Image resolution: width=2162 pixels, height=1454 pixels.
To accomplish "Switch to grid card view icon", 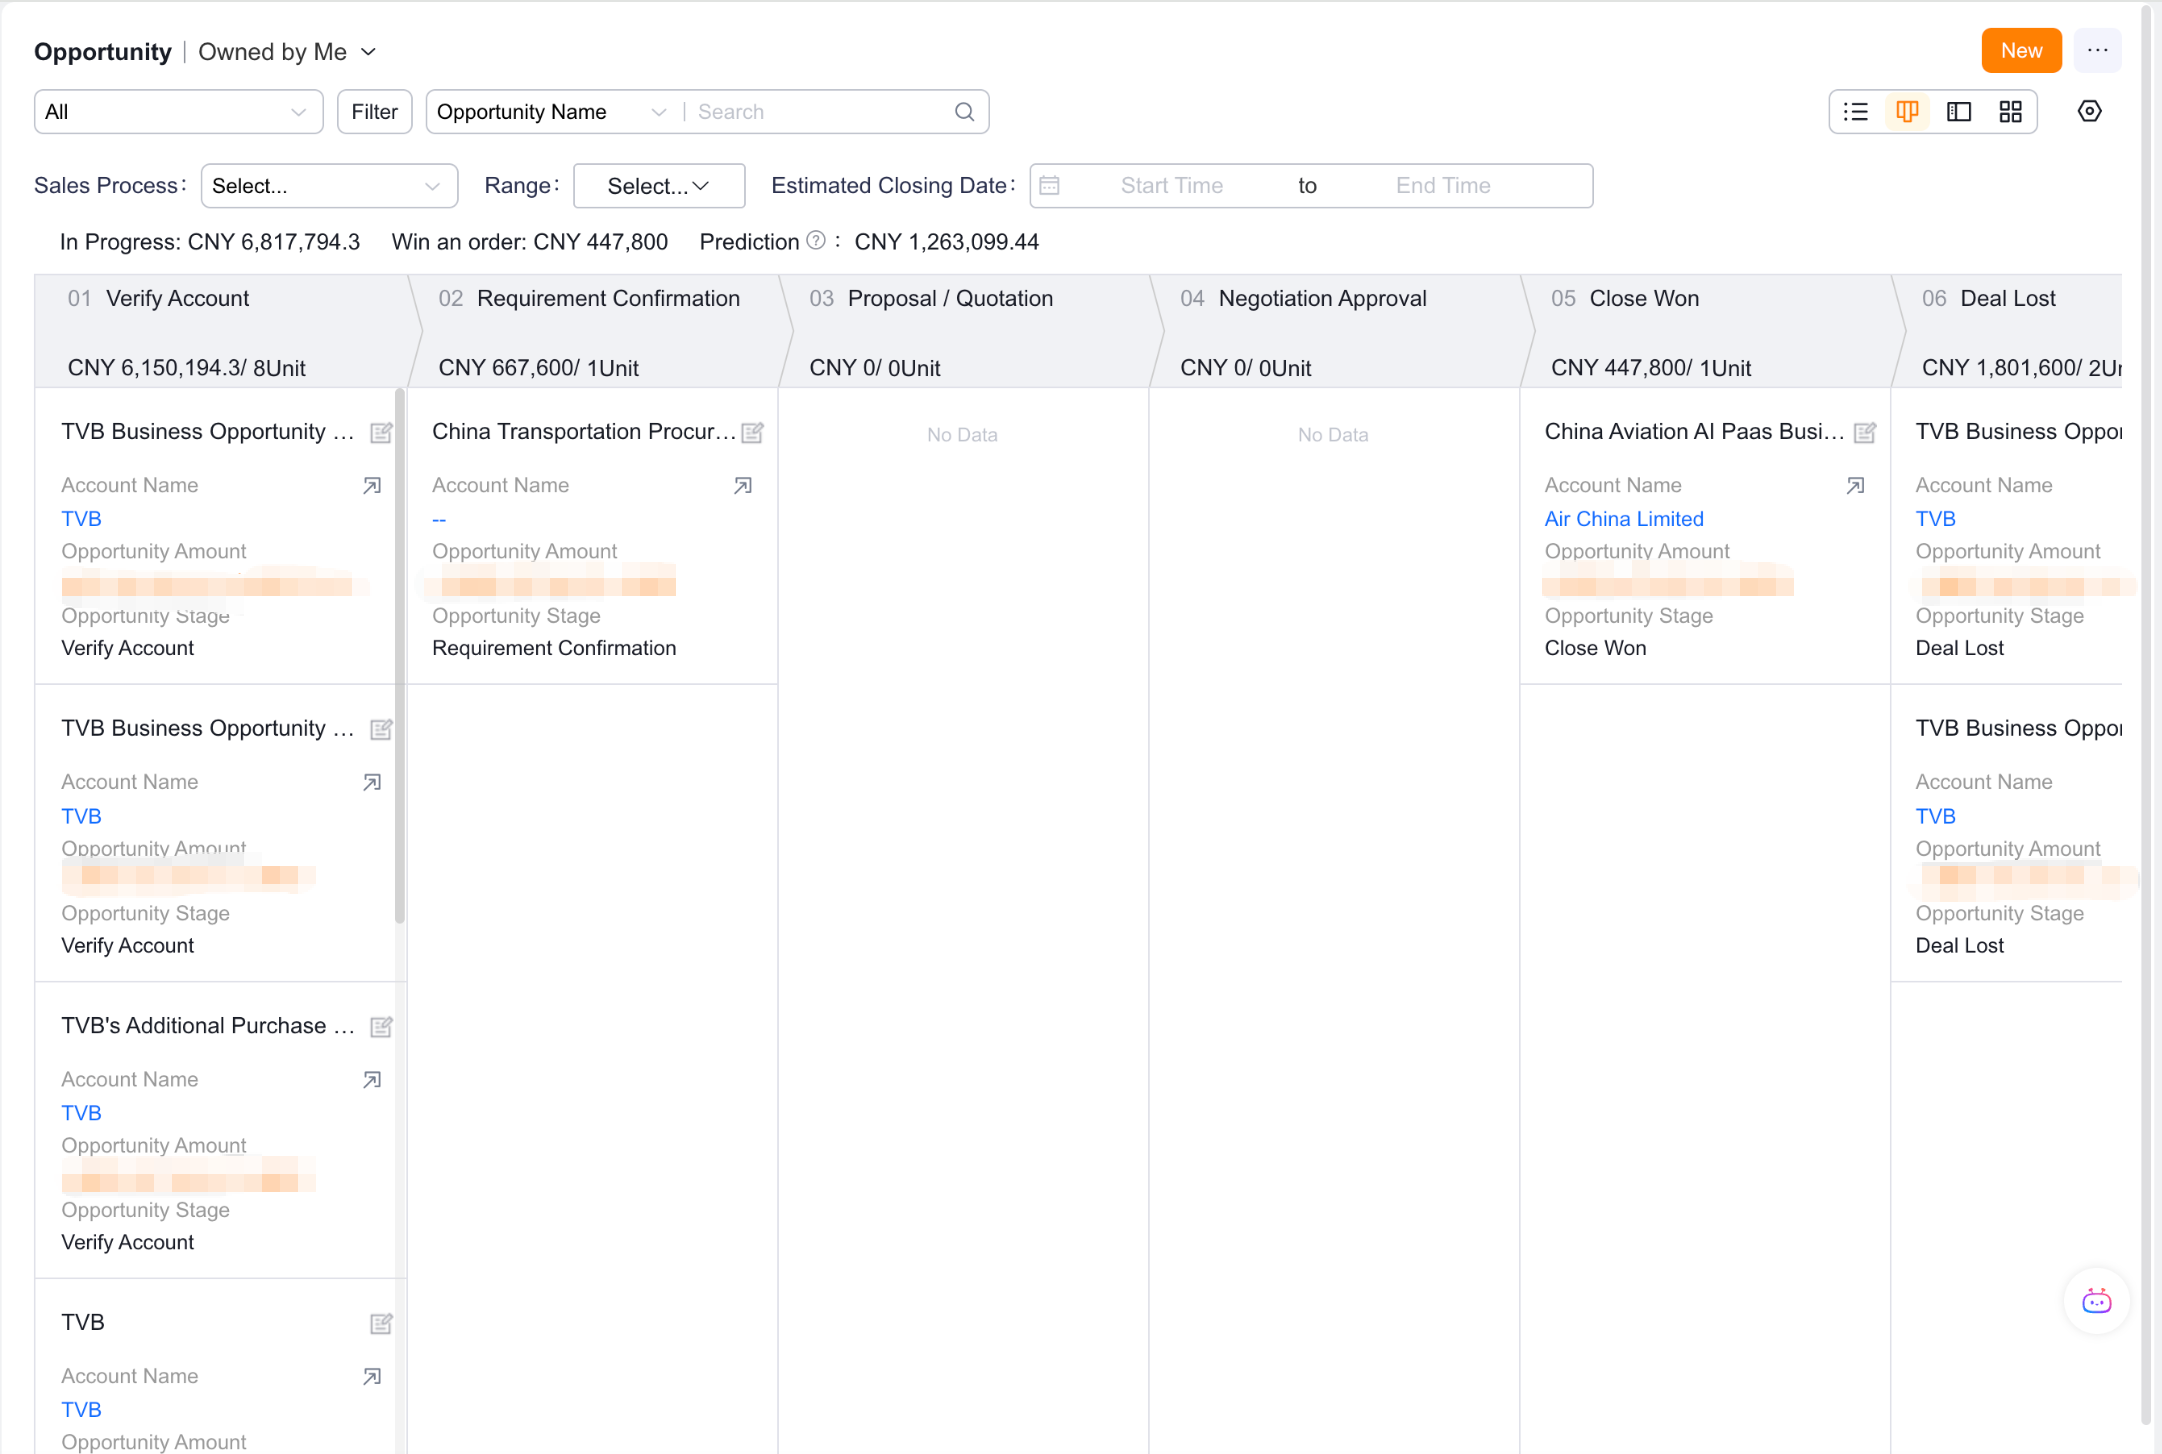I will pyautogui.click(x=2010, y=112).
